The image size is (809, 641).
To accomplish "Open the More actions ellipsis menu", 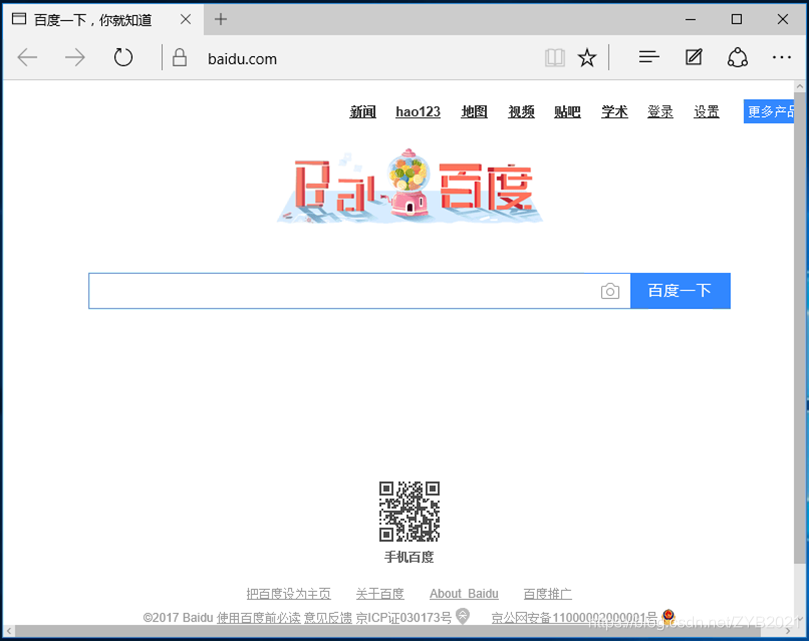I will tap(781, 57).
